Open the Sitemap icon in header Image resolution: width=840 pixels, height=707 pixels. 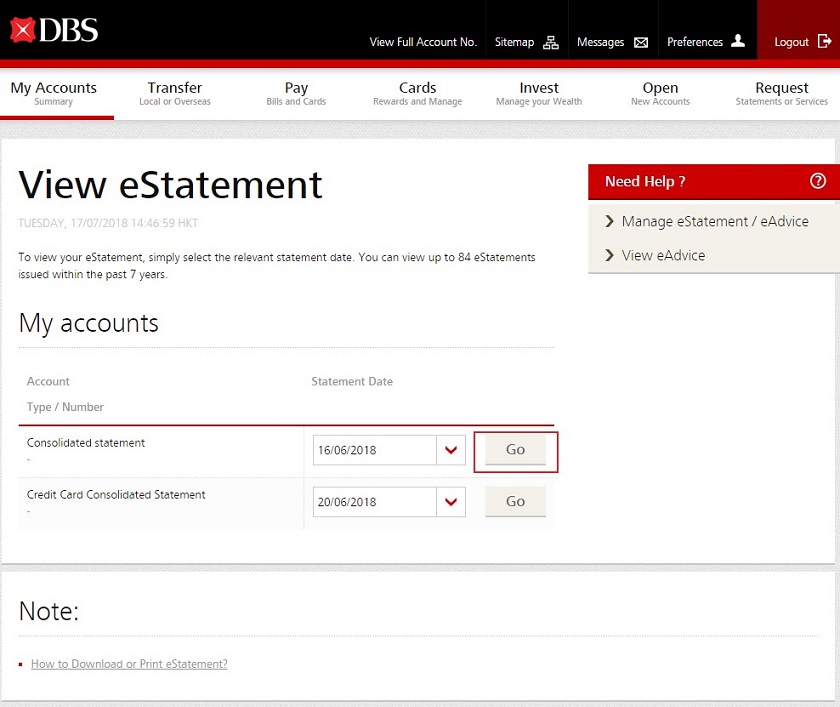coord(551,42)
